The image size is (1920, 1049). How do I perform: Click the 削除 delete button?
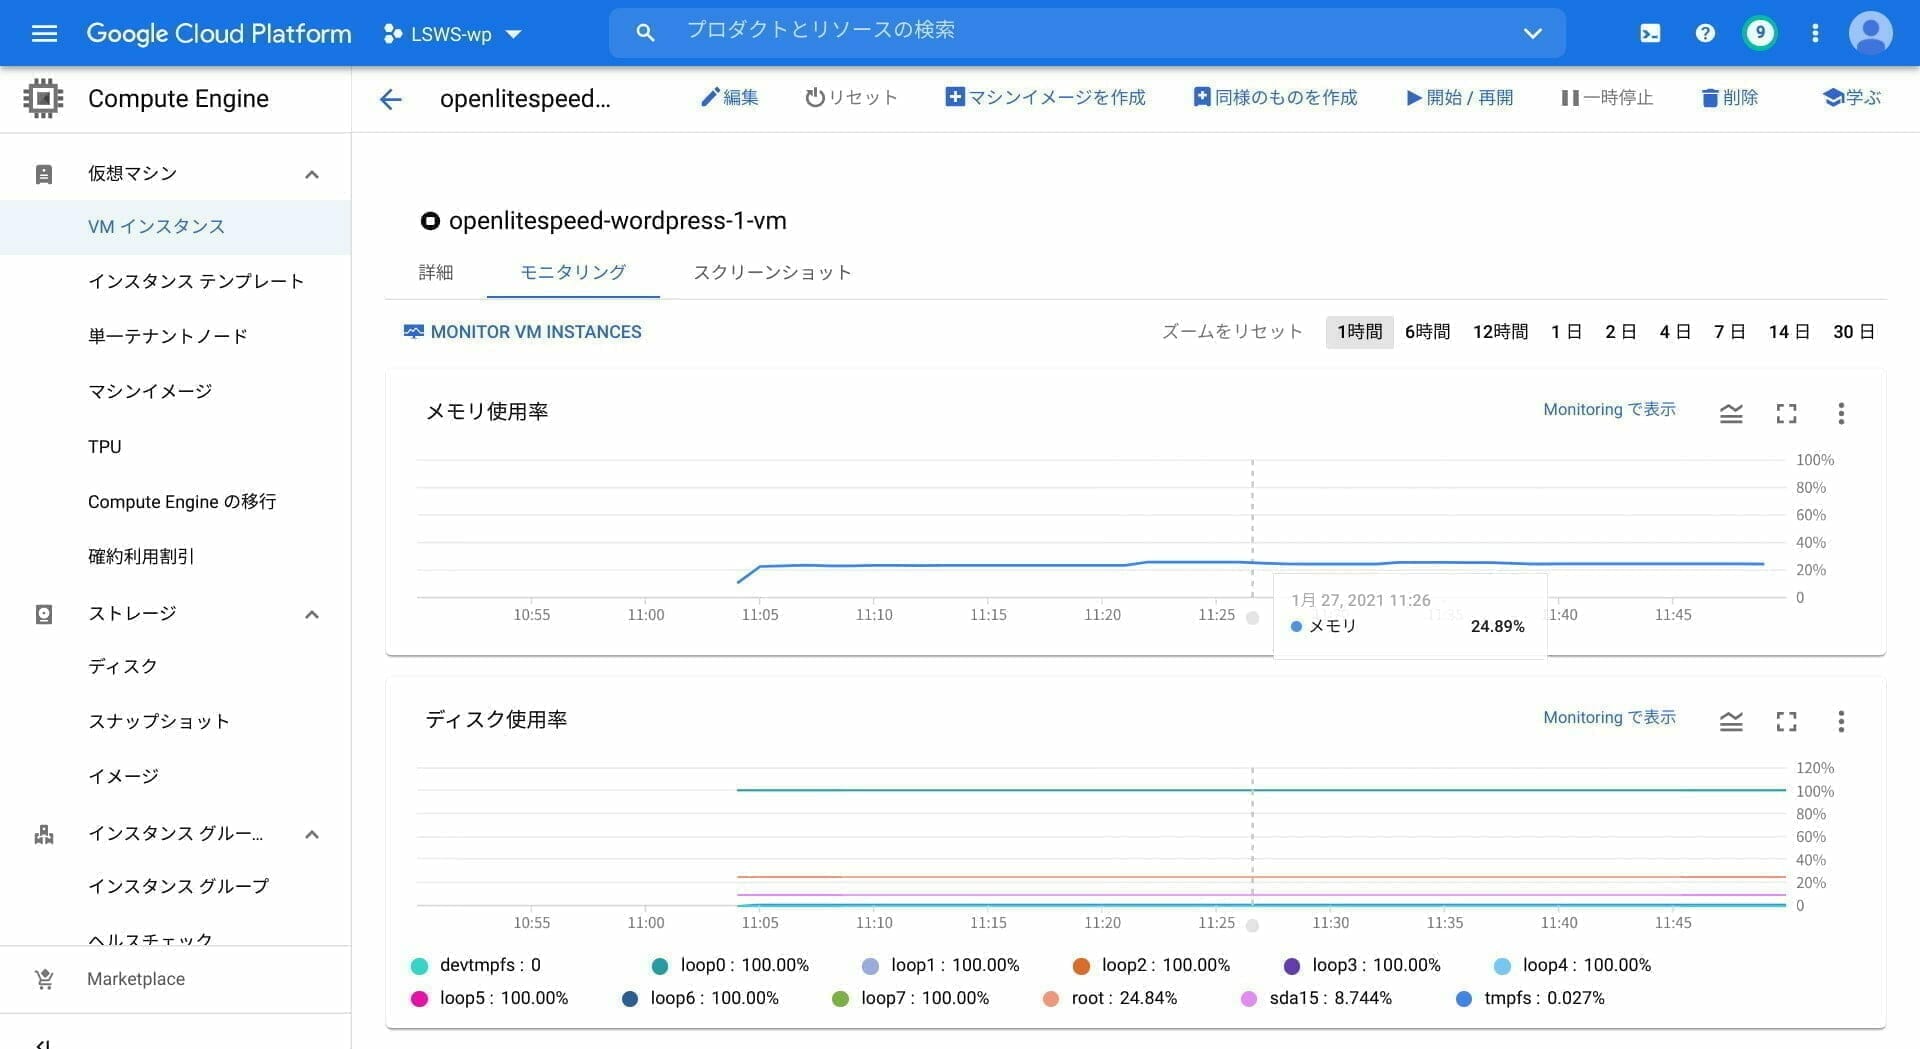1730,97
